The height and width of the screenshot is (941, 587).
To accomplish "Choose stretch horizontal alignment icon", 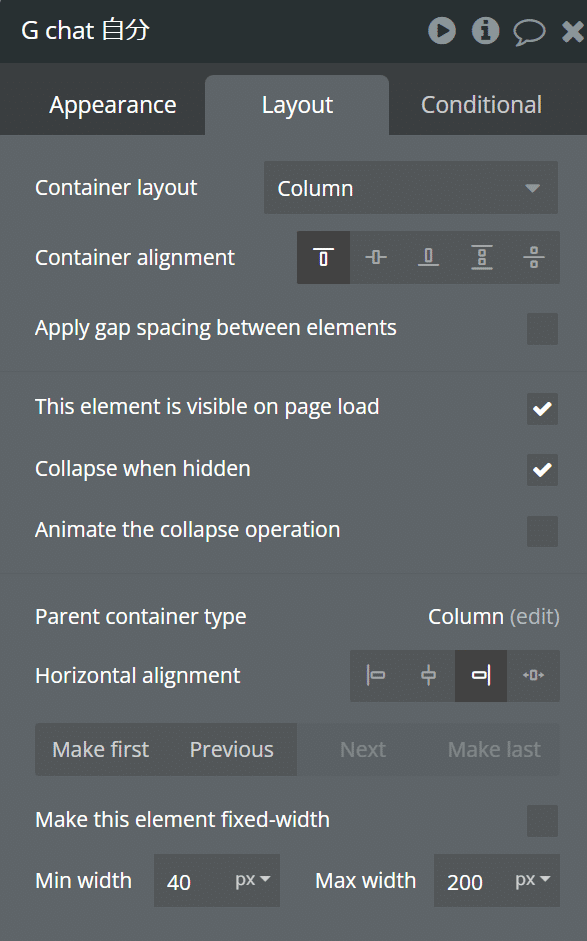I will [x=534, y=676].
